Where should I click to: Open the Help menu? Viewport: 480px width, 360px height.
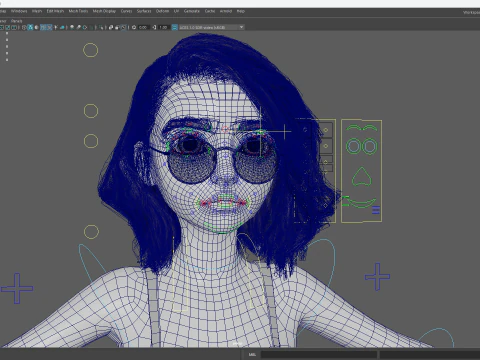tap(241, 11)
